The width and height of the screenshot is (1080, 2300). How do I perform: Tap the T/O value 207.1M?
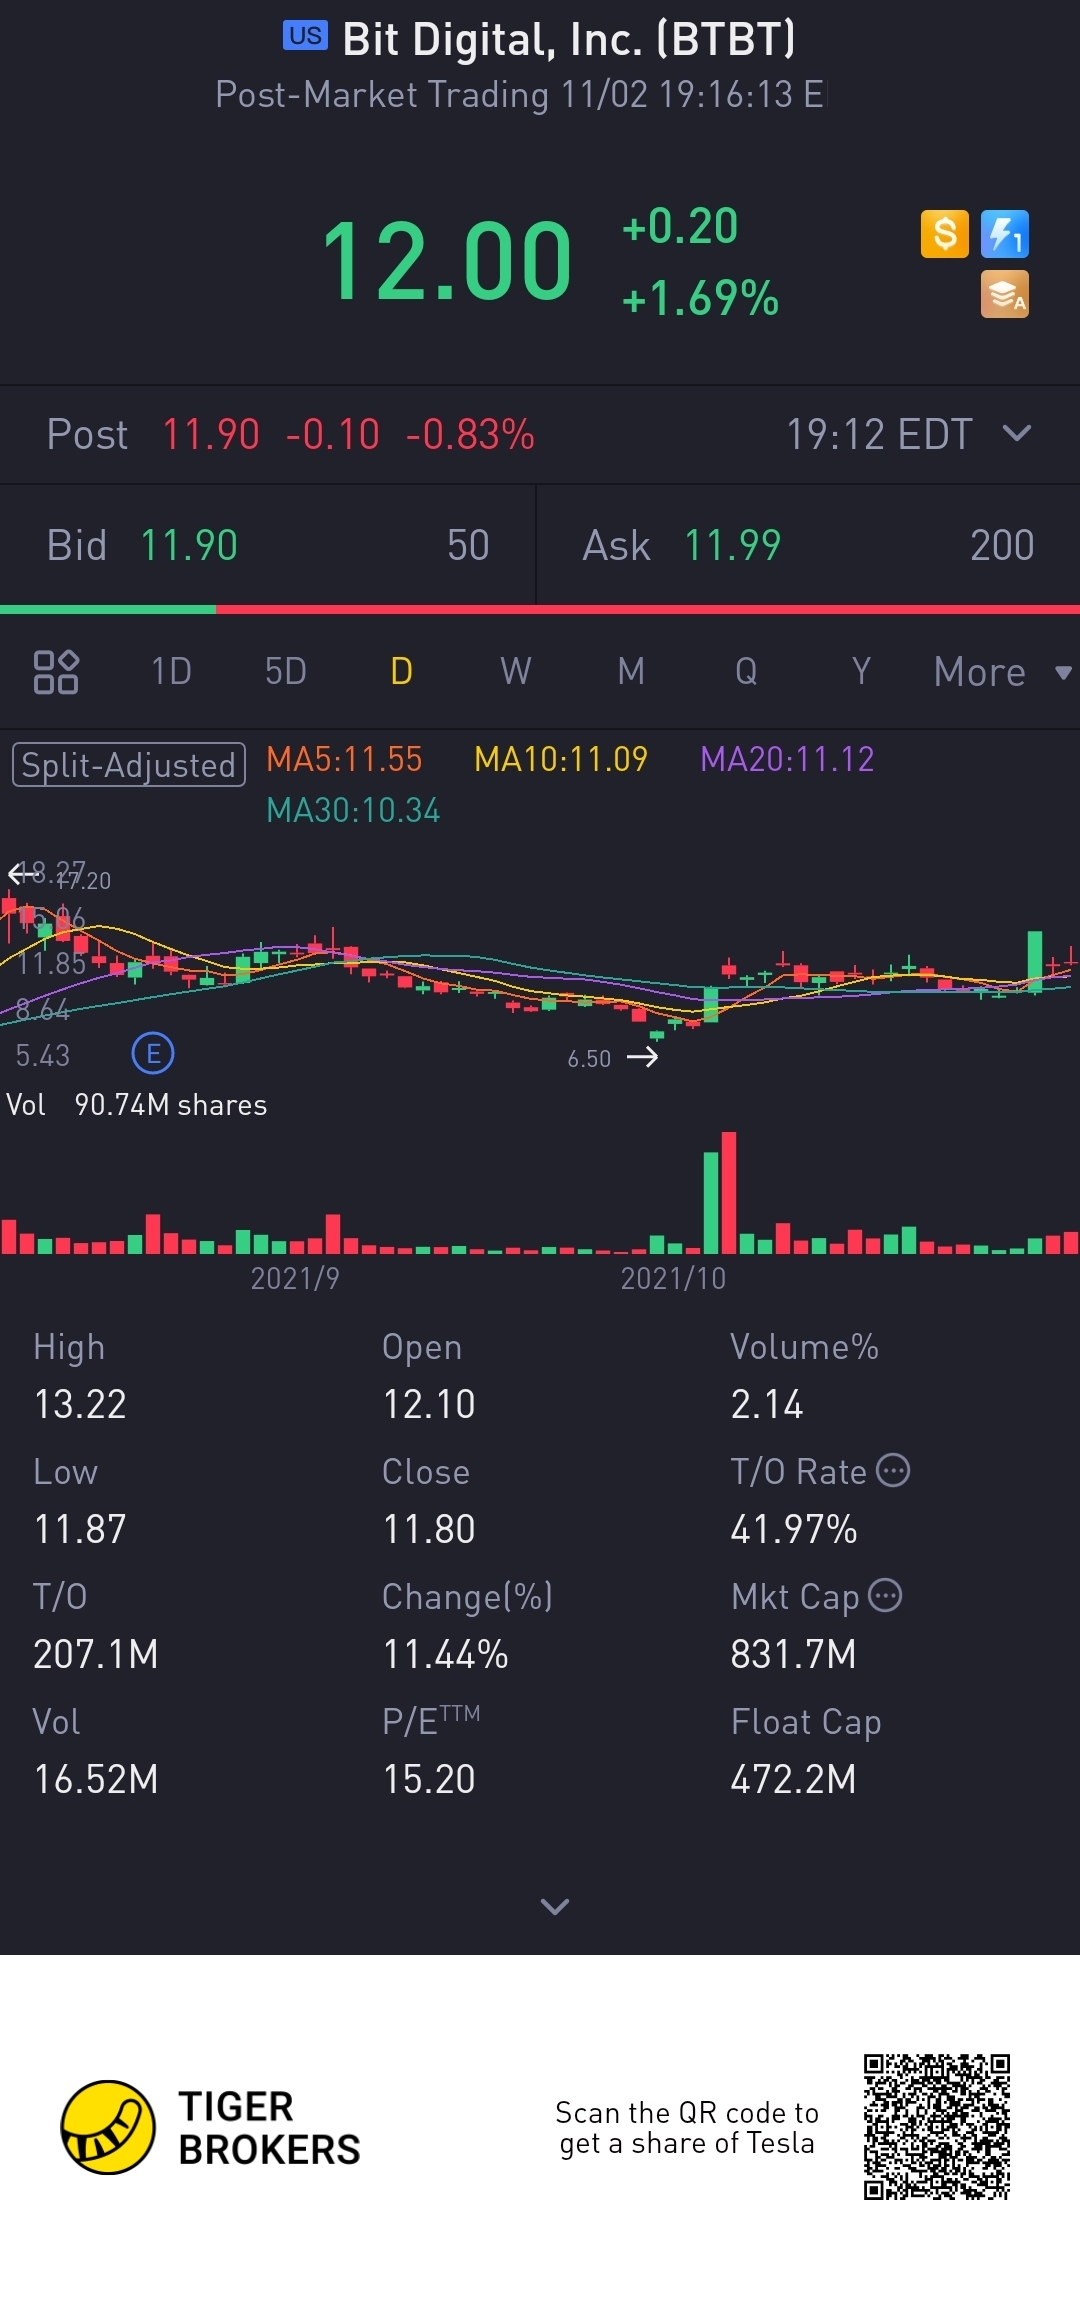coord(96,1654)
